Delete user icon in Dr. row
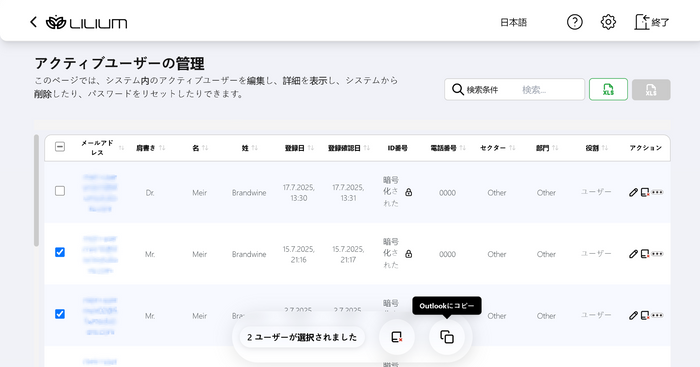This screenshot has width=700, height=367. pyautogui.click(x=645, y=192)
